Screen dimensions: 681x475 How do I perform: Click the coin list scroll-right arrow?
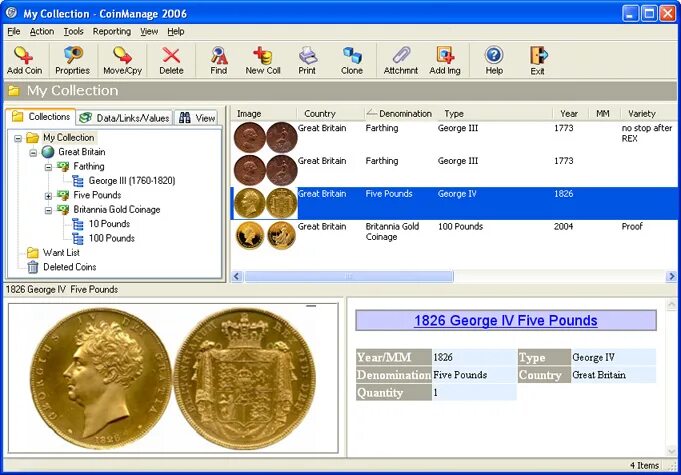[x=671, y=276]
